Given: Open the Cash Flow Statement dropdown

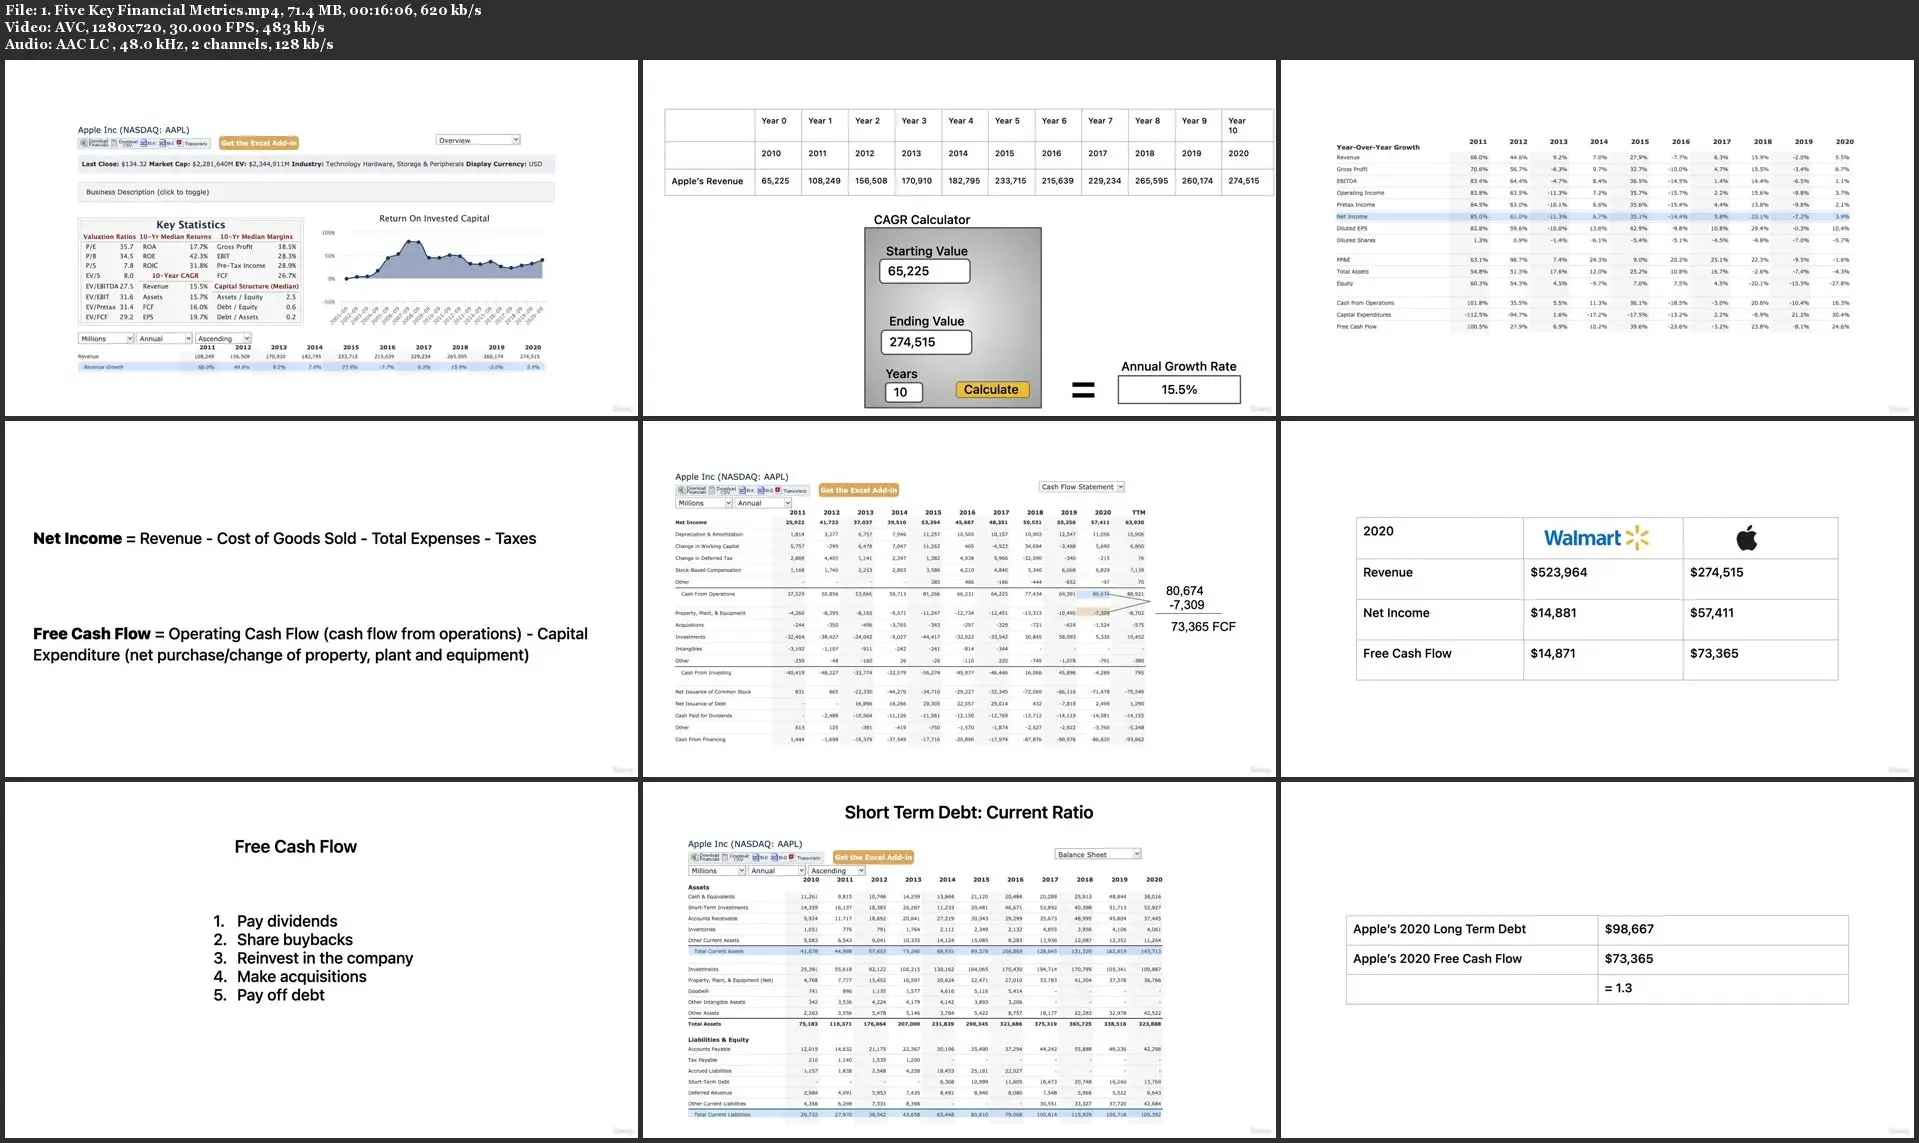Looking at the screenshot, I should tap(1082, 487).
